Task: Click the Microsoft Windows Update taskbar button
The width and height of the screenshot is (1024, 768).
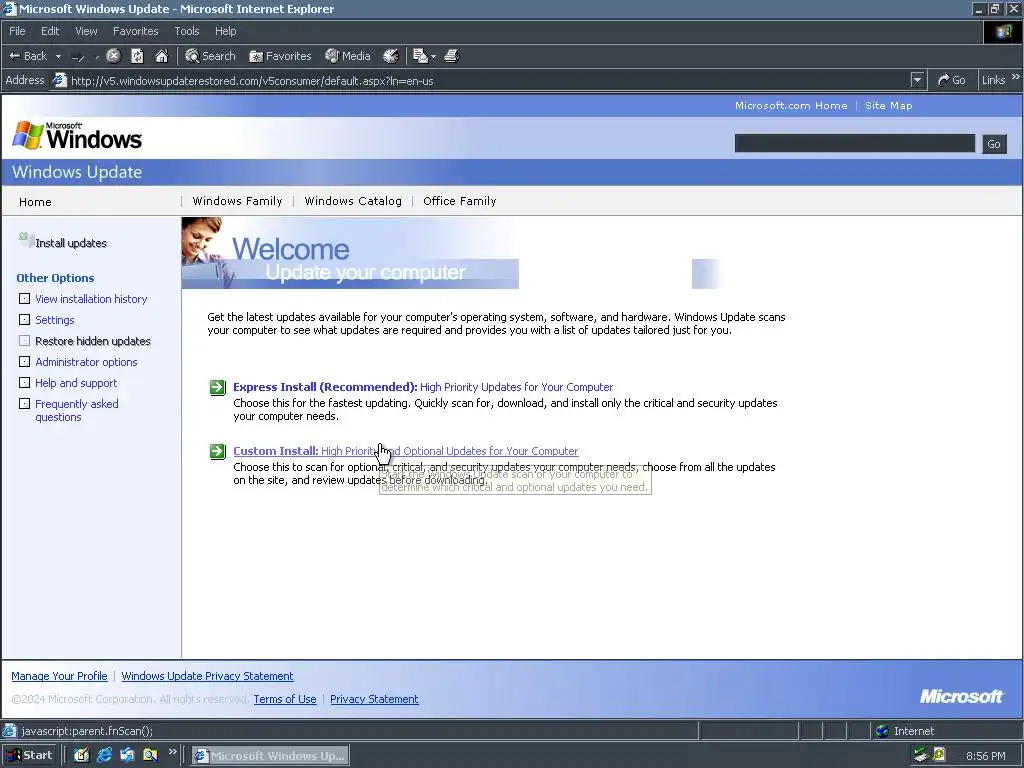Action: click(270, 756)
